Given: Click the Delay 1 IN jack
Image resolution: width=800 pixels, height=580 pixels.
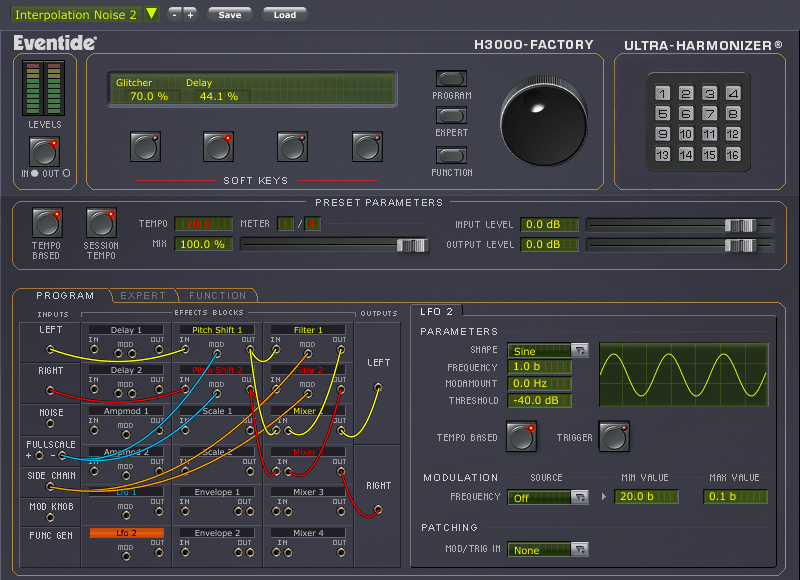Looking at the screenshot, I should pos(94,349).
